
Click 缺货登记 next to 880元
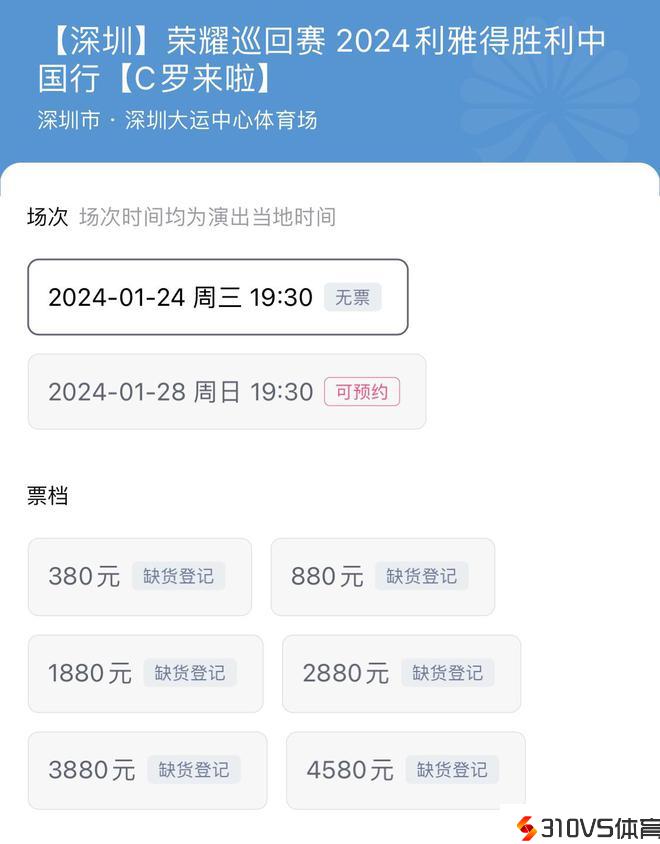(x=421, y=576)
